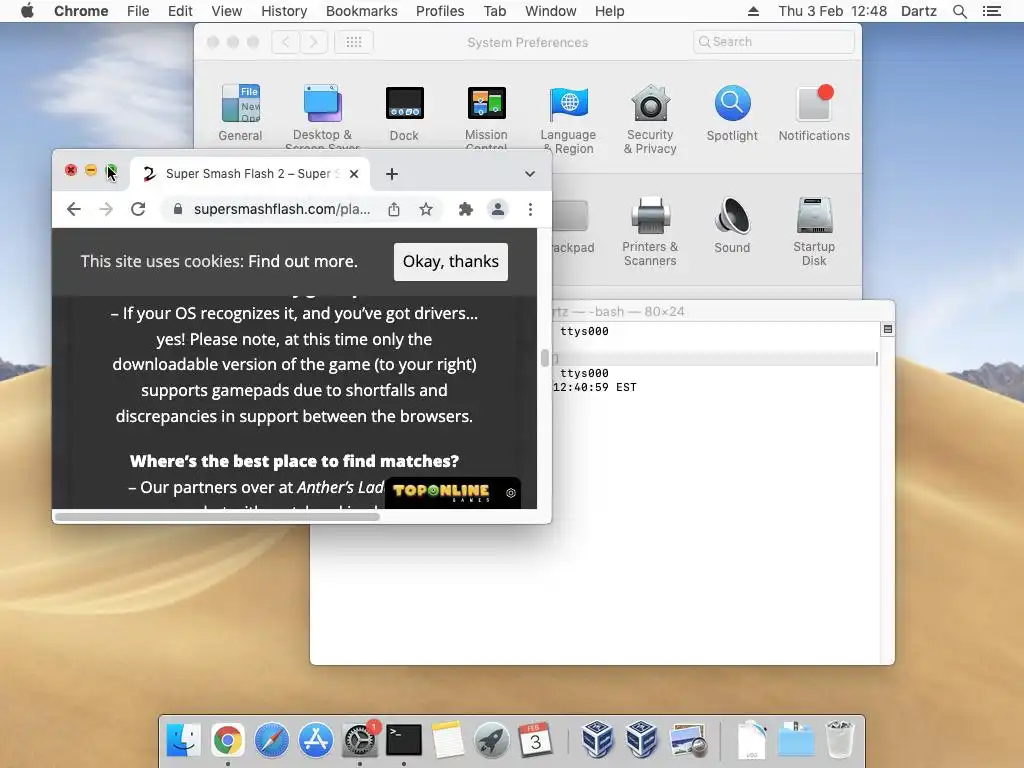1024x768 pixels.
Task: Open the Tab menu
Action: [x=495, y=11]
